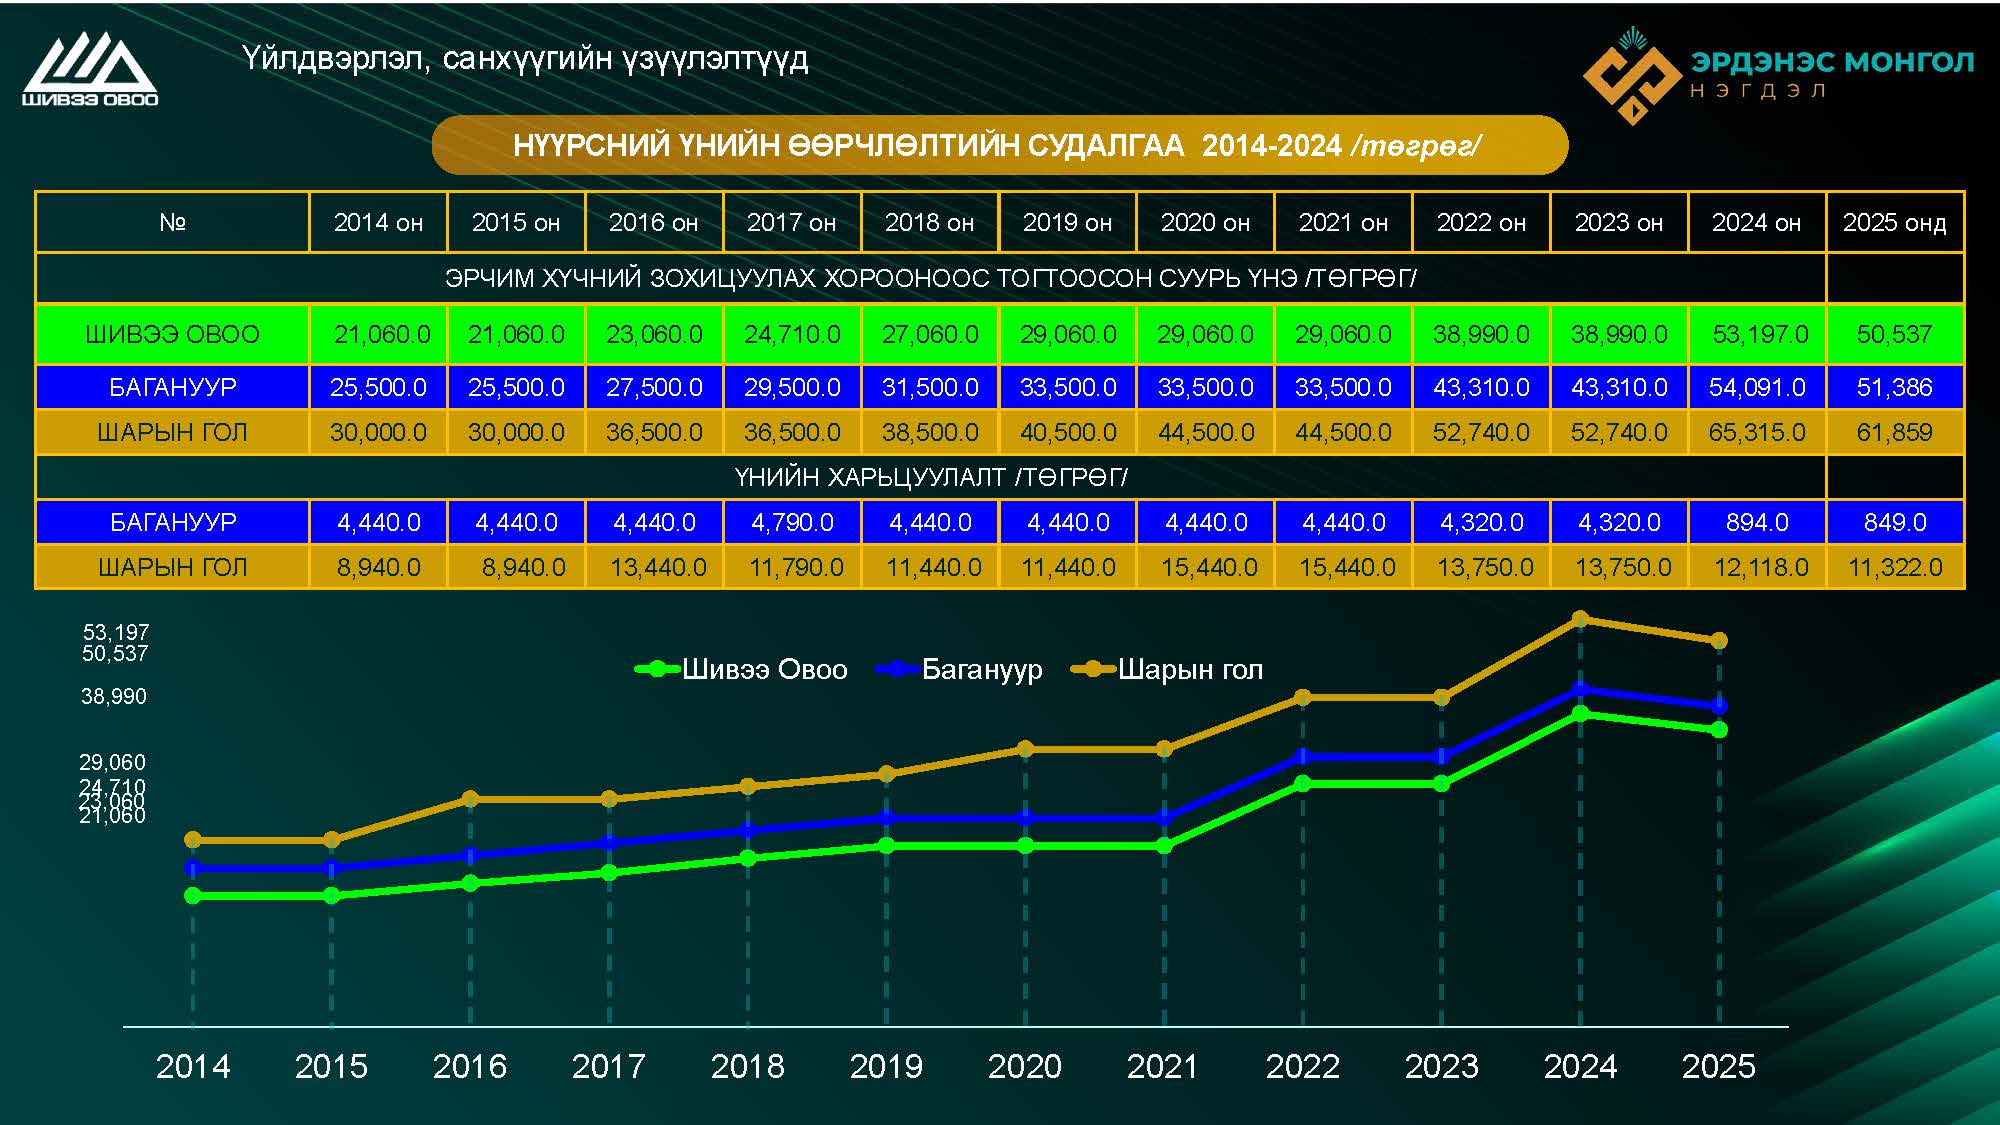Click green ШИВЭЭ ОВОО row label cell
The width and height of the screenshot is (2000, 1125).
point(172,334)
